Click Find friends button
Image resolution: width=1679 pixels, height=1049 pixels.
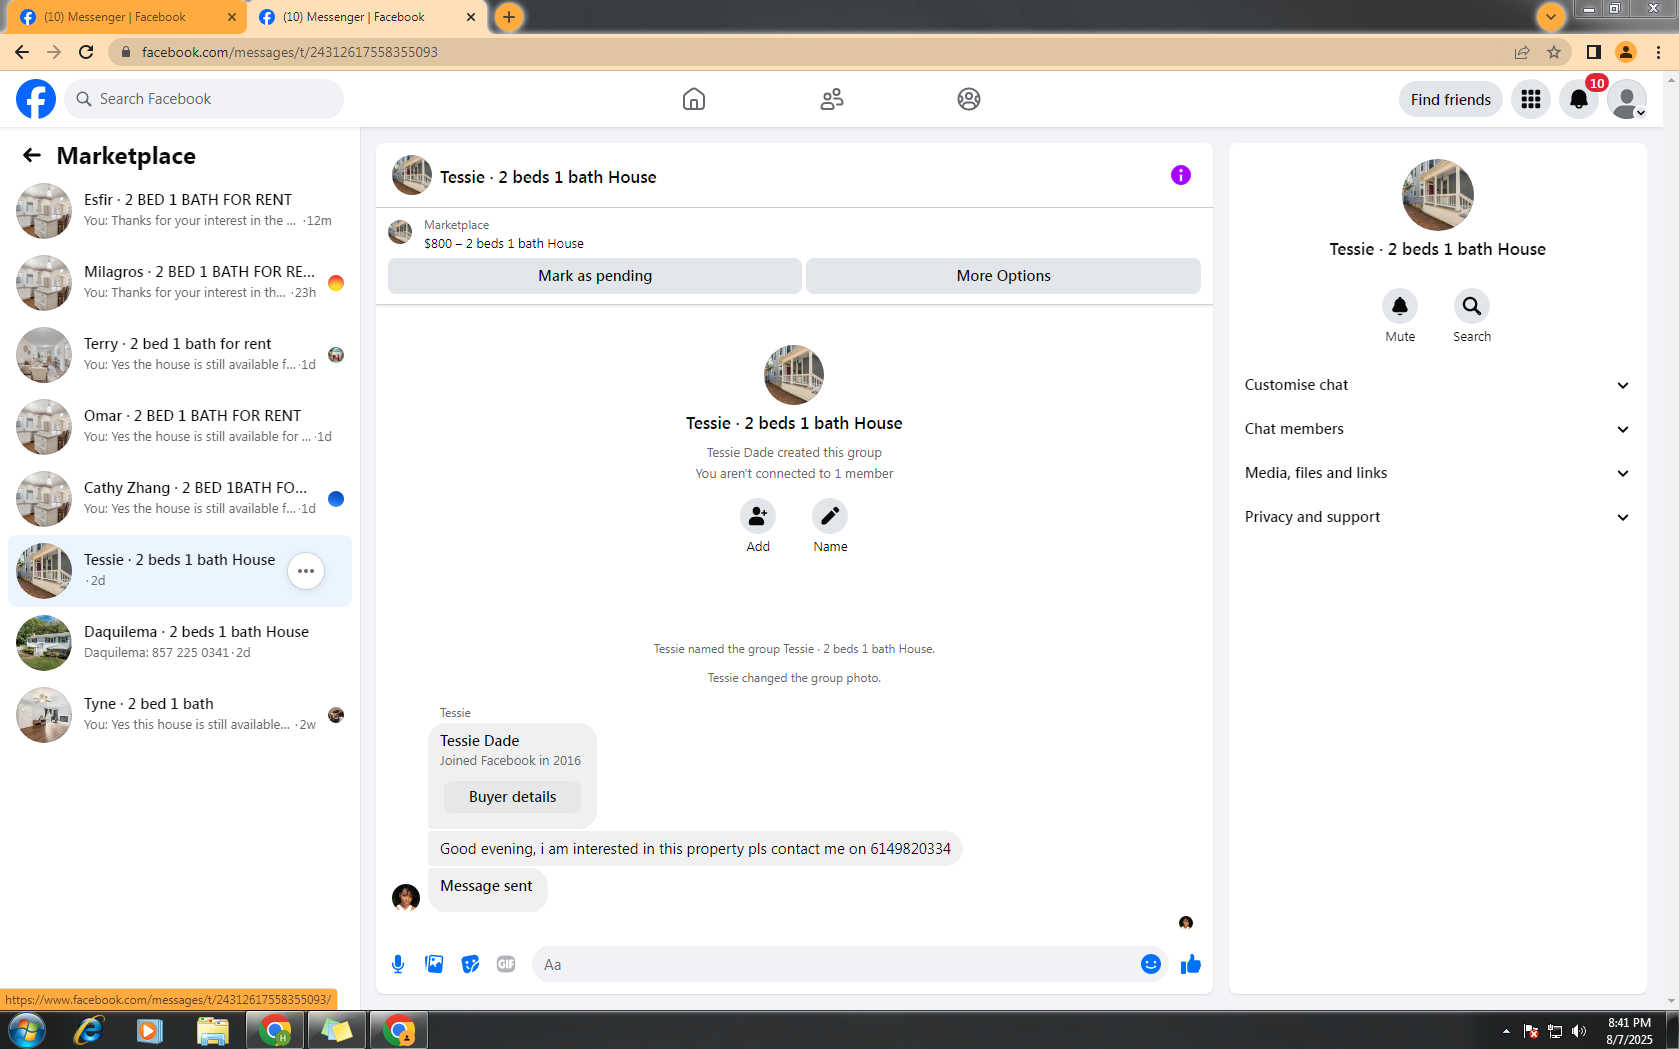[1450, 99]
